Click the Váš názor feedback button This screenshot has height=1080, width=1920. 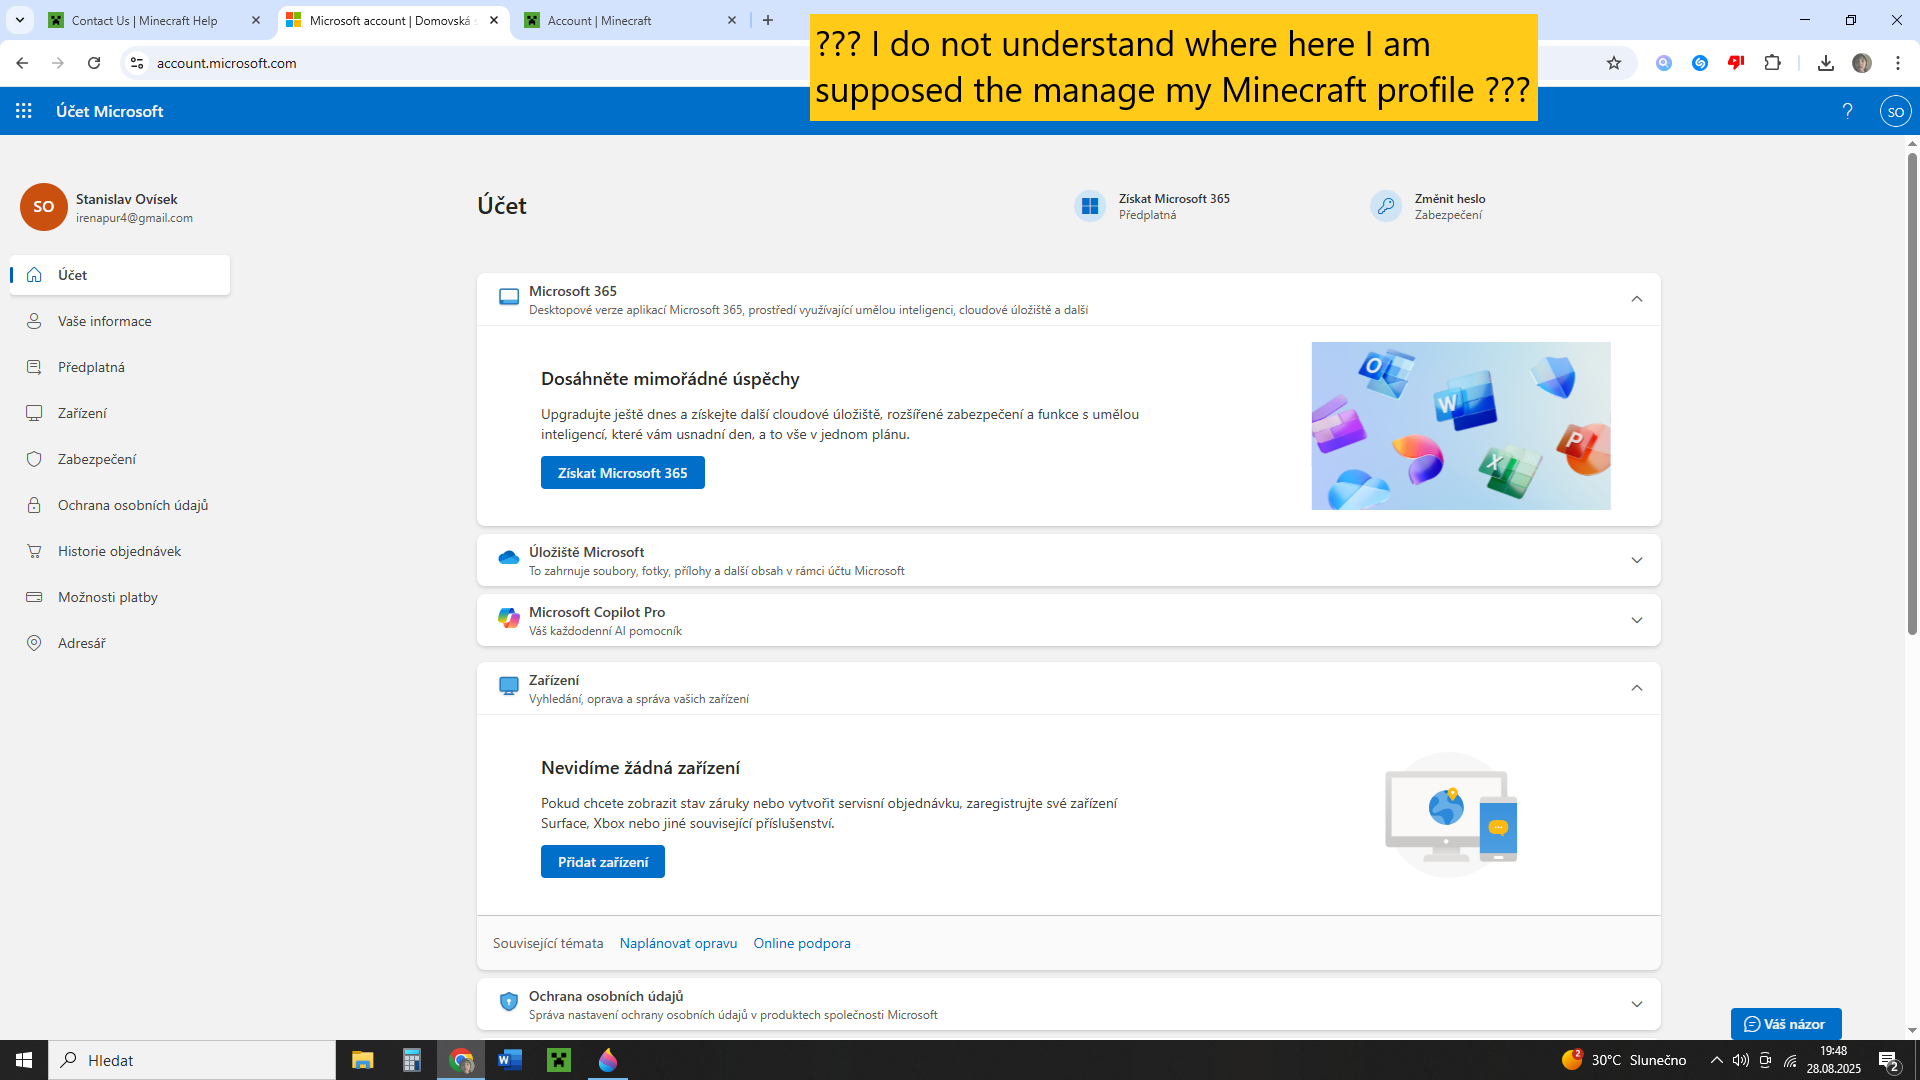tap(1786, 1024)
